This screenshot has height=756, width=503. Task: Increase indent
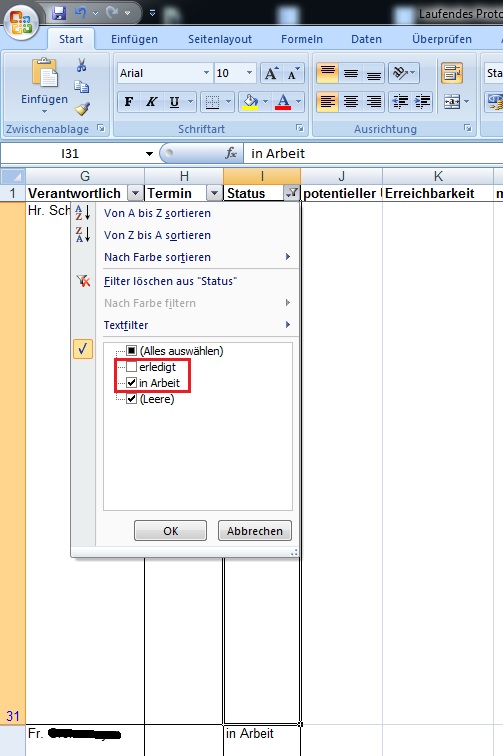coord(423,102)
